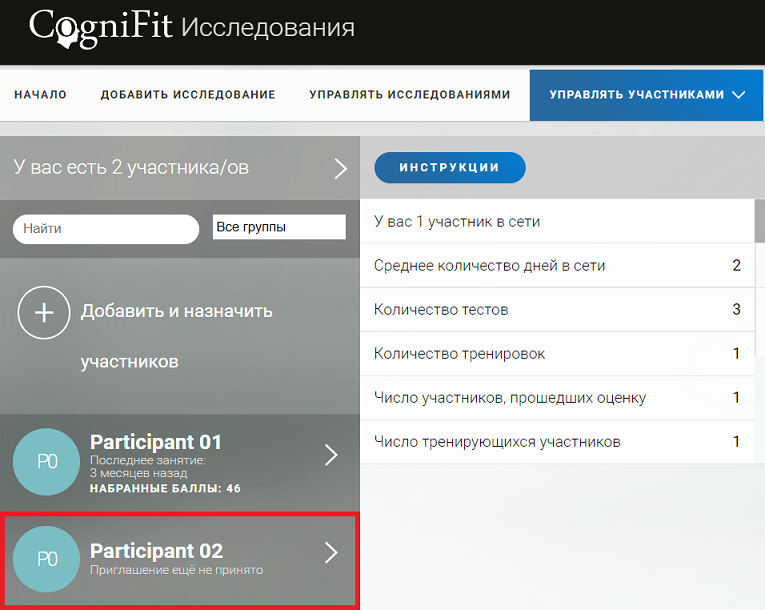Click Добавить и назначить участников text
765x610 pixels.
pyautogui.click(x=176, y=336)
